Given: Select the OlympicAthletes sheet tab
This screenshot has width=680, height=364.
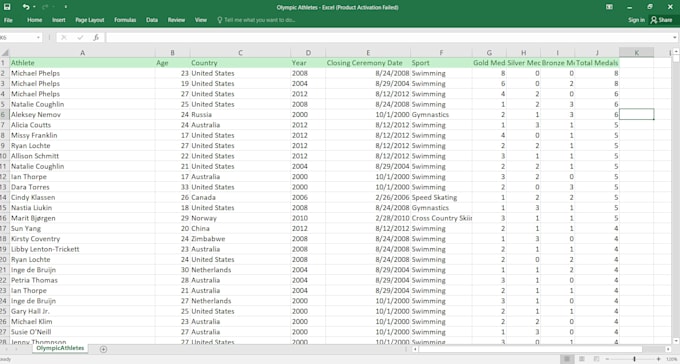Looking at the screenshot, I should click(x=60, y=348).
